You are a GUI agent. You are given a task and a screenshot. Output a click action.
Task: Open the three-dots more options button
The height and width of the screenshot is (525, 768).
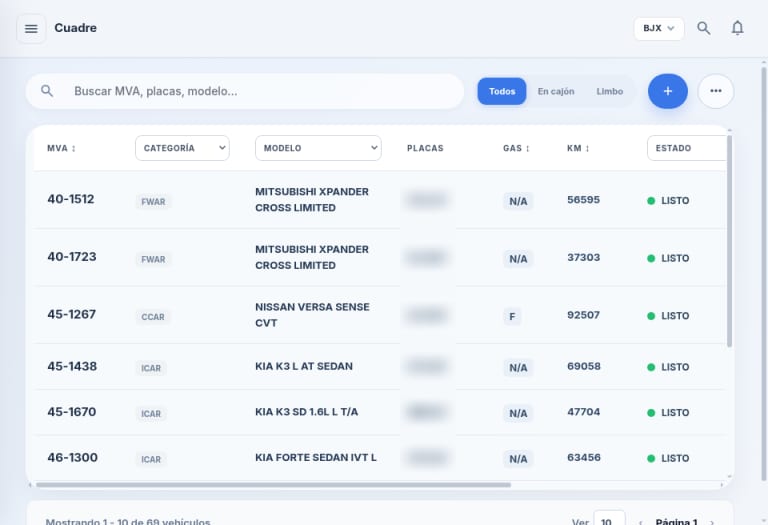tap(716, 91)
